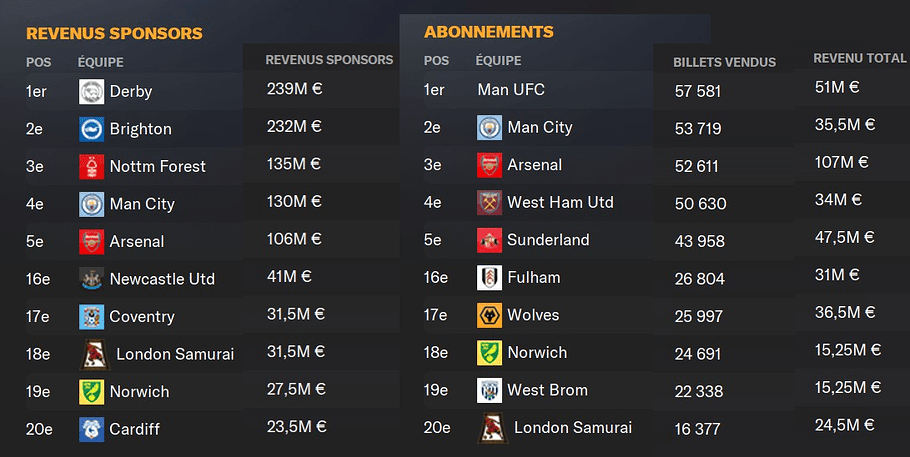
Task: Click the Cardiff bluebird badge
Action: click(92, 430)
